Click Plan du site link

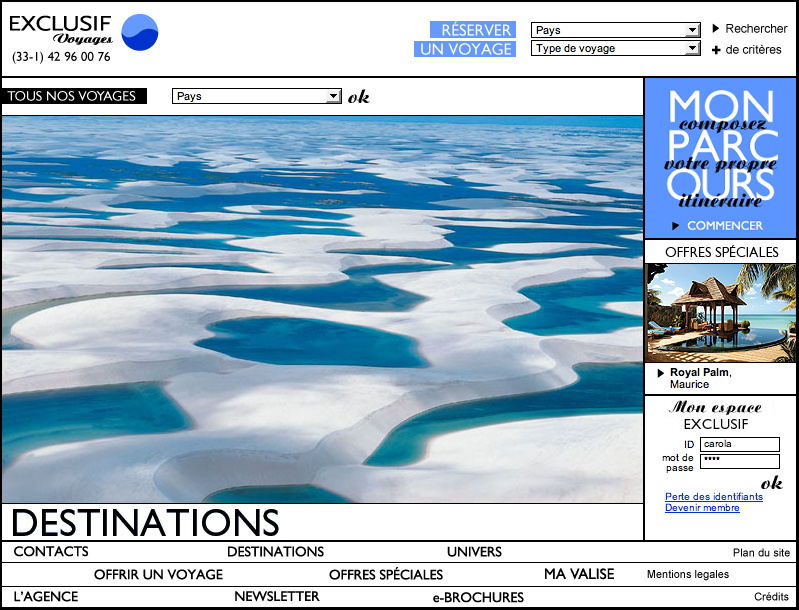pyautogui.click(x=761, y=552)
